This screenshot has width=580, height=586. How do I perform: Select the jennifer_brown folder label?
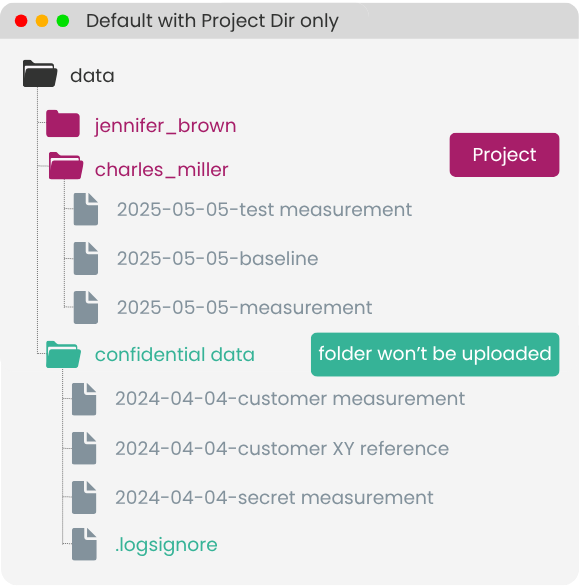pyautogui.click(x=165, y=126)
